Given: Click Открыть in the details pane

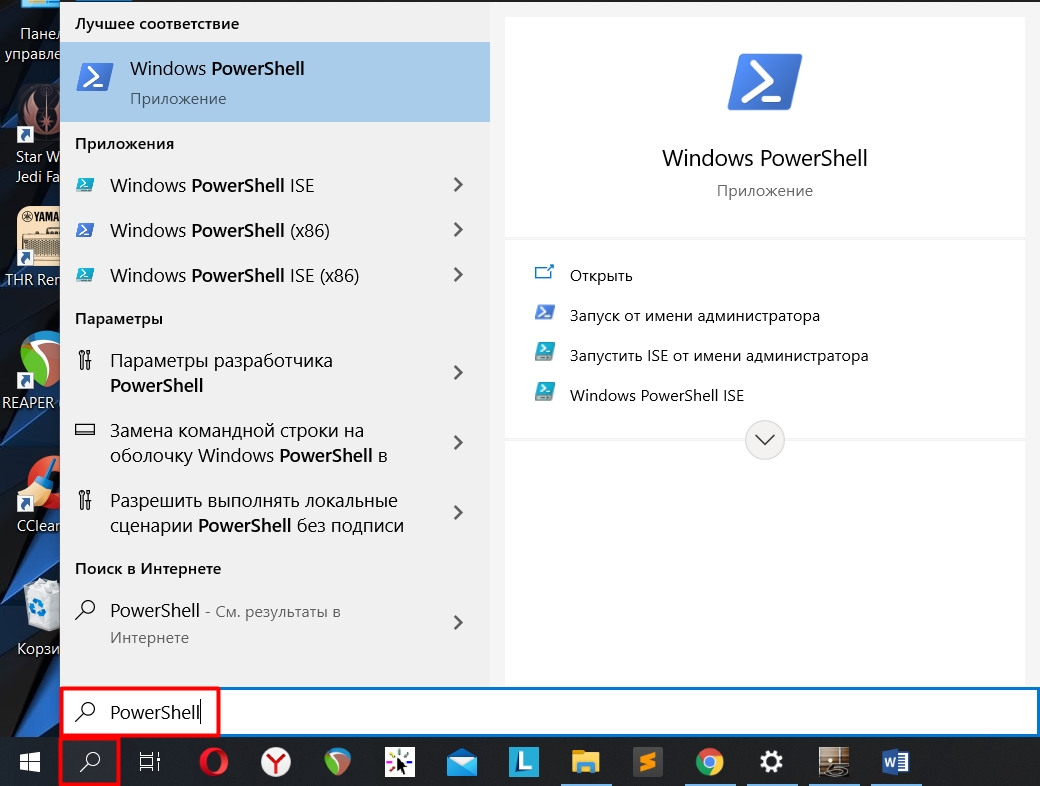Looking at the screenshot, I should [x=601, y=275].
